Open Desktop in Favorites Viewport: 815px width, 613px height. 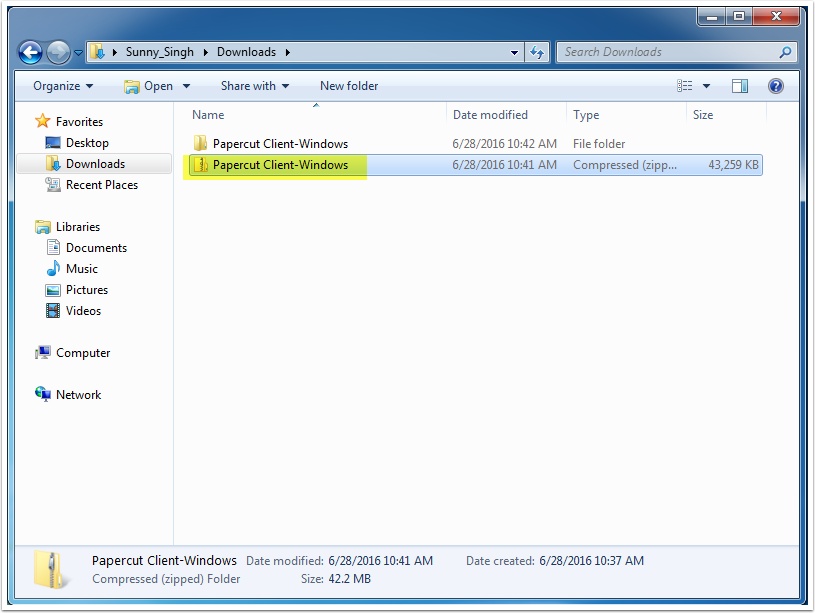coord(87,143)
